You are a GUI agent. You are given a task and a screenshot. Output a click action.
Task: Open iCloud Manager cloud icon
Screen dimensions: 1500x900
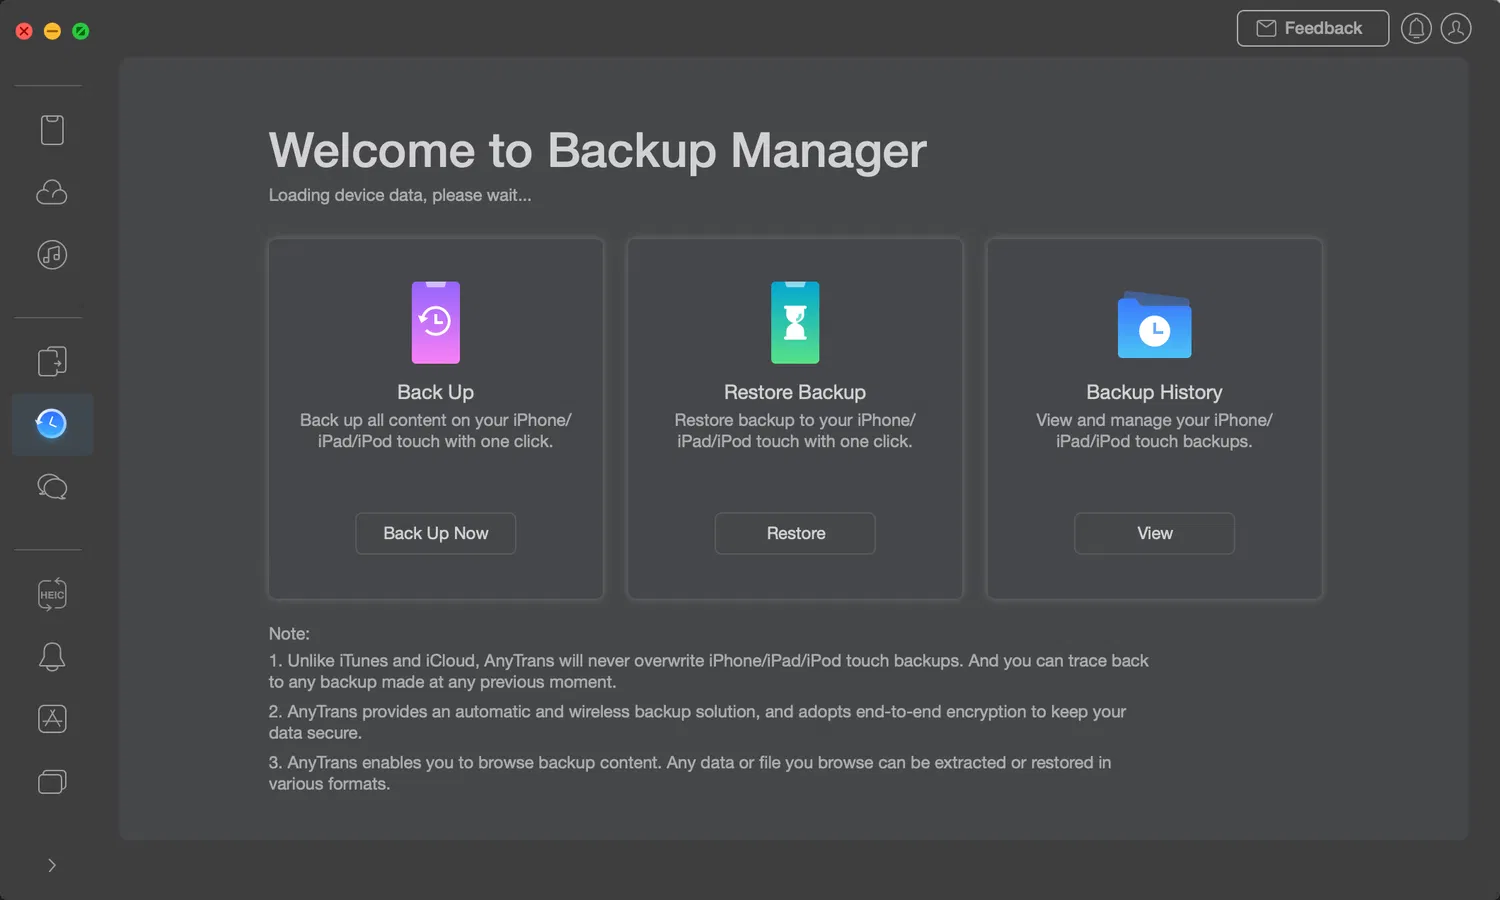click(x=52, y=192)
